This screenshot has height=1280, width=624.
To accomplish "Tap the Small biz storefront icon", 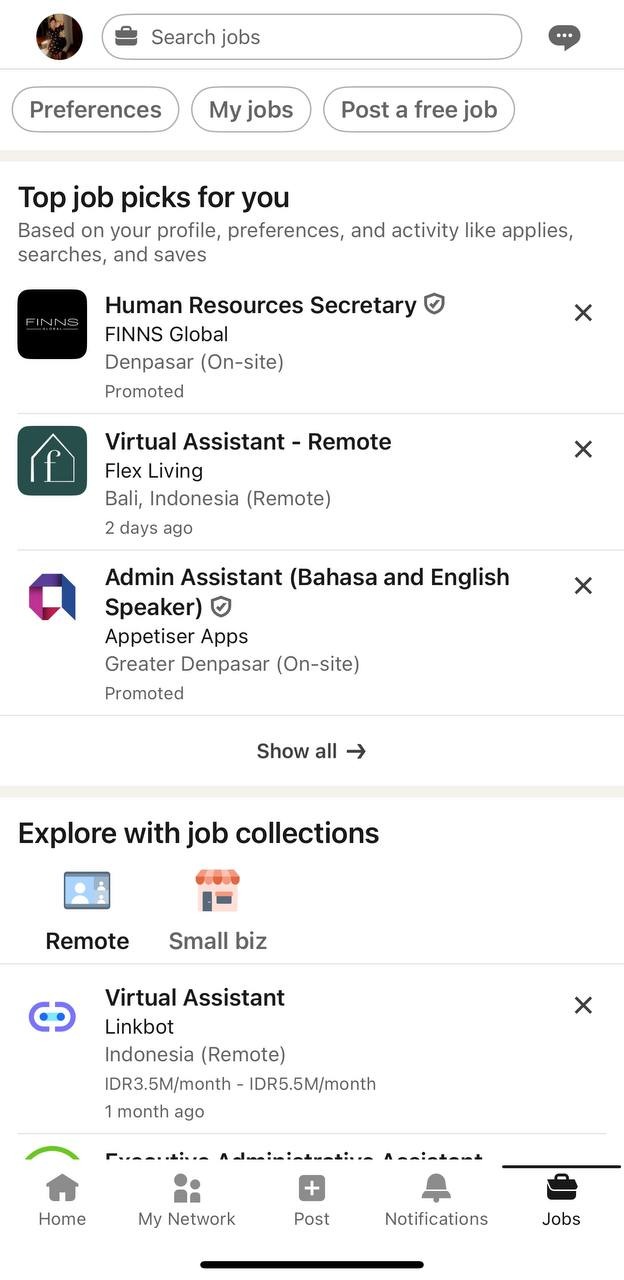I will tap(217, 890).
